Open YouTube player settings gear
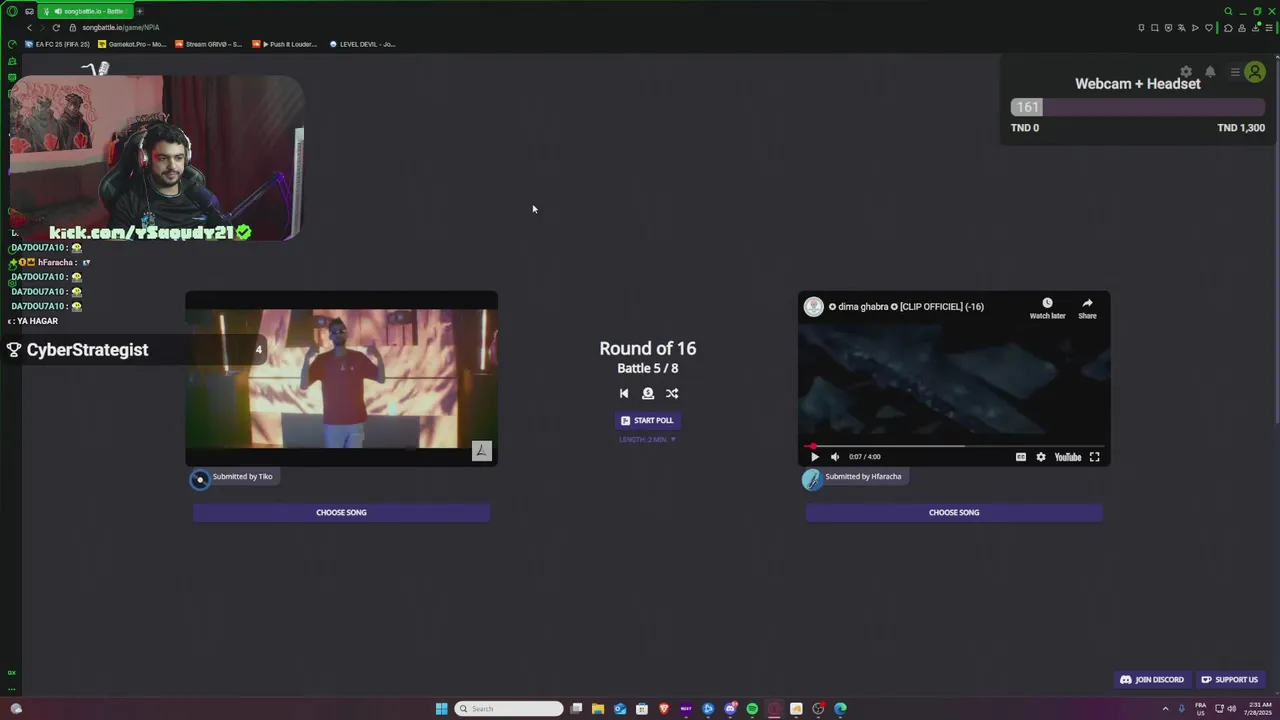Viewport: 1280px width, 720px height. [1041, 457]
